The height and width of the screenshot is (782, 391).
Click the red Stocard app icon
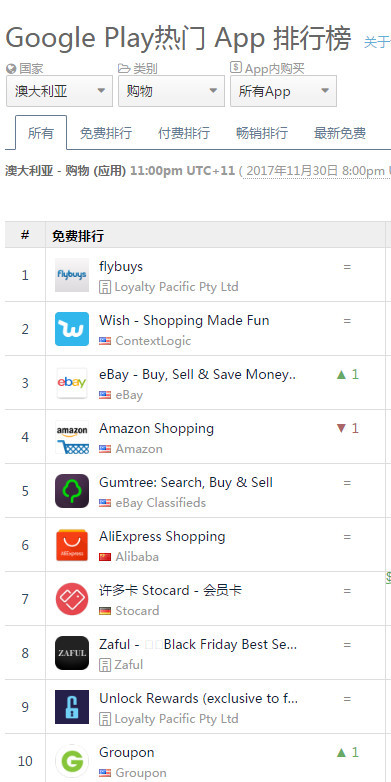[x=72, y=598]
